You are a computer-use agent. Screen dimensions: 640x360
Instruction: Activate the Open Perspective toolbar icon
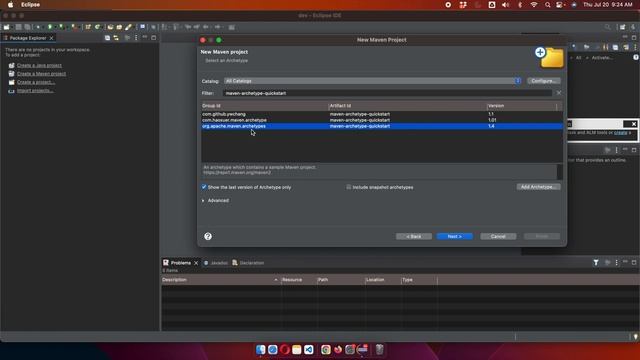tap(622, 27)
